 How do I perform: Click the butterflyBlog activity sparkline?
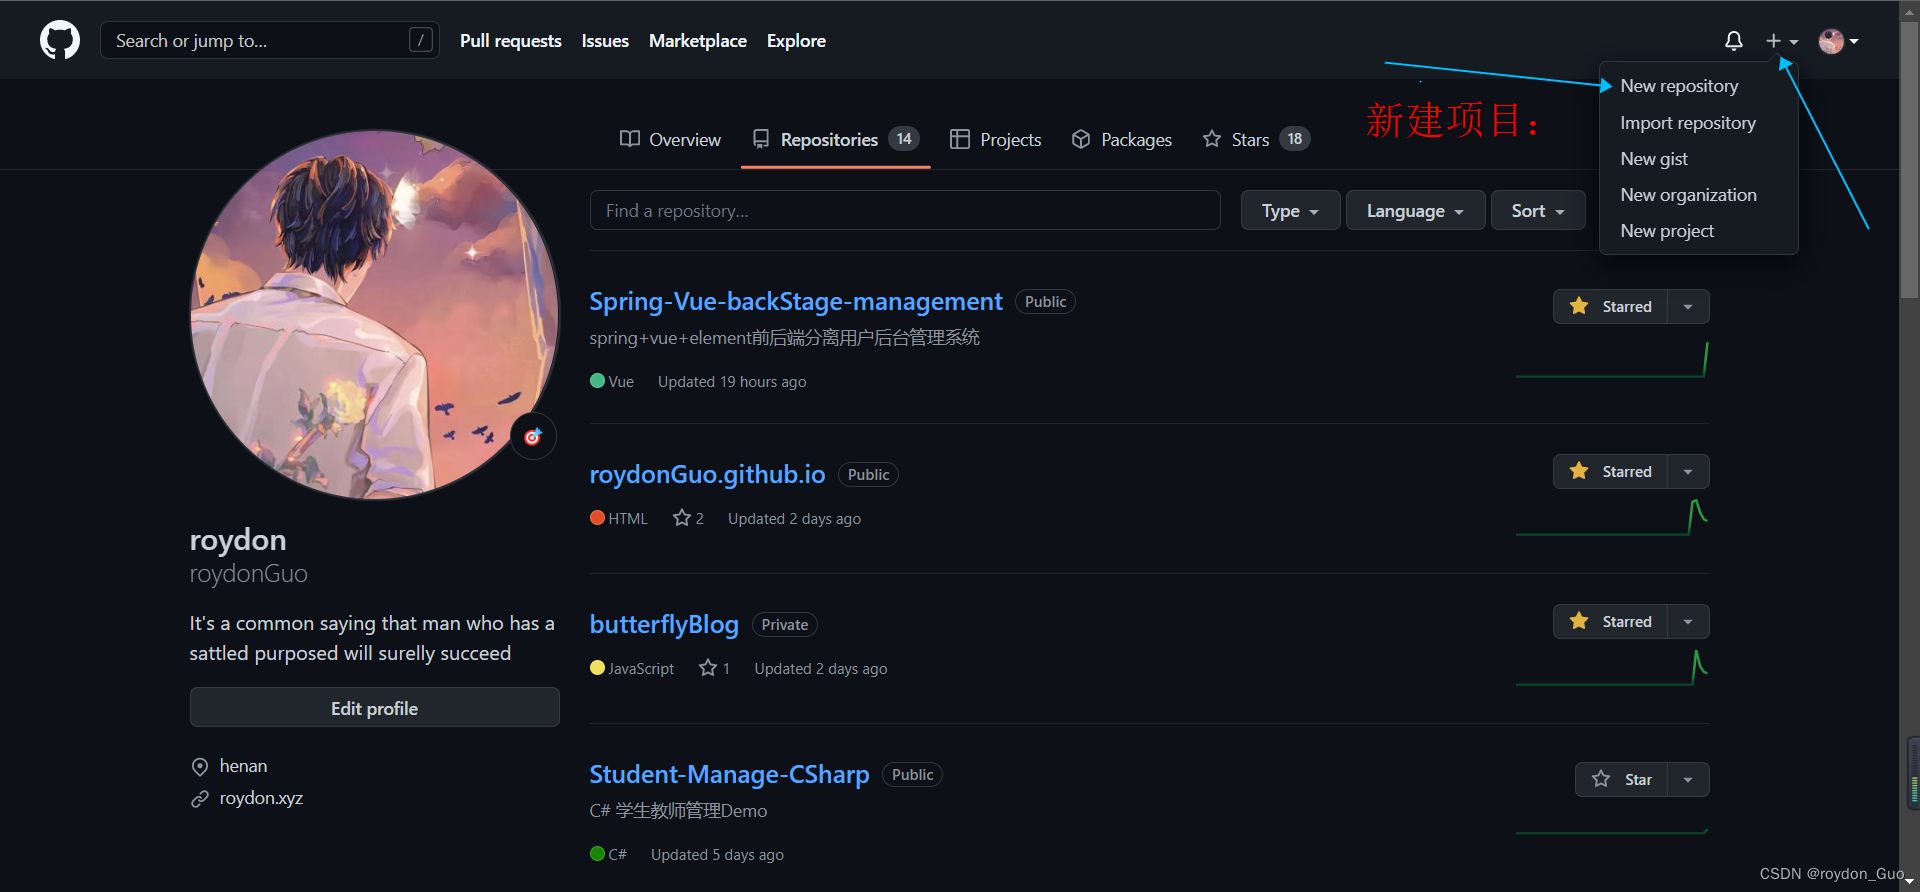point(1612,667)
